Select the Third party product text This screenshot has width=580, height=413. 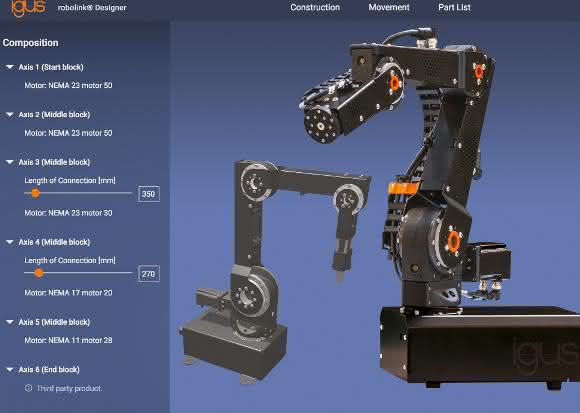click(x=69, y=389)
